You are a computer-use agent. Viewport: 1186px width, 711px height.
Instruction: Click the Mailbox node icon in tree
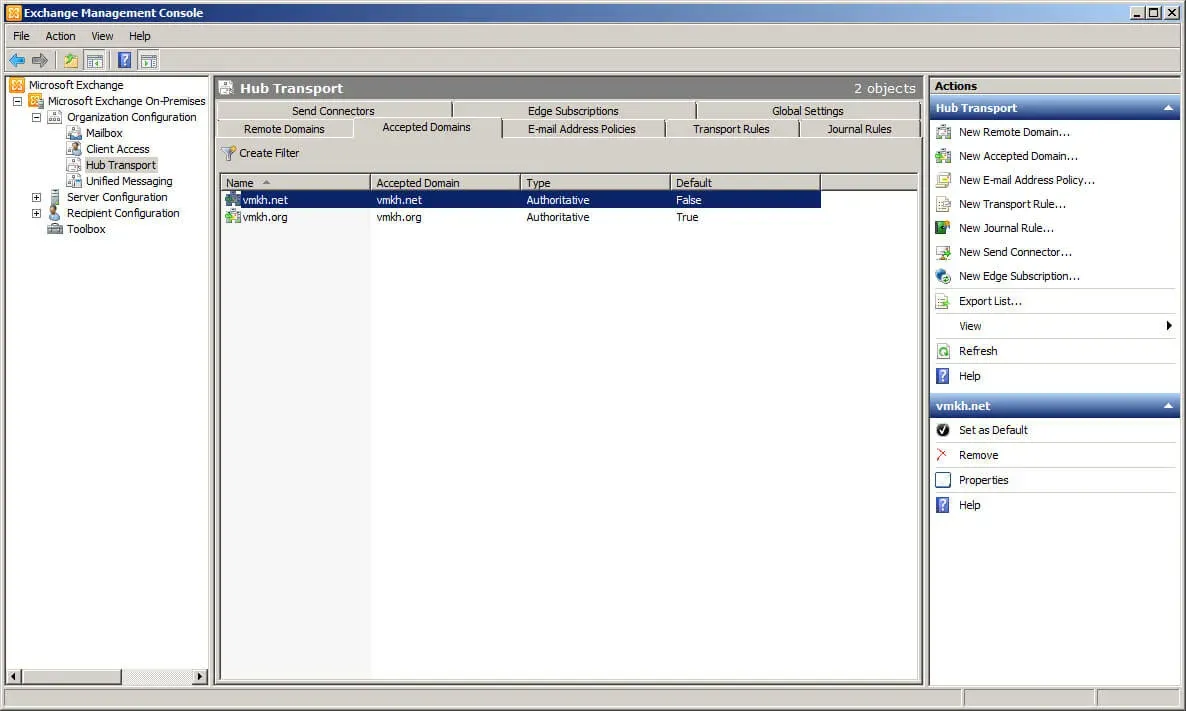(74, 133)
